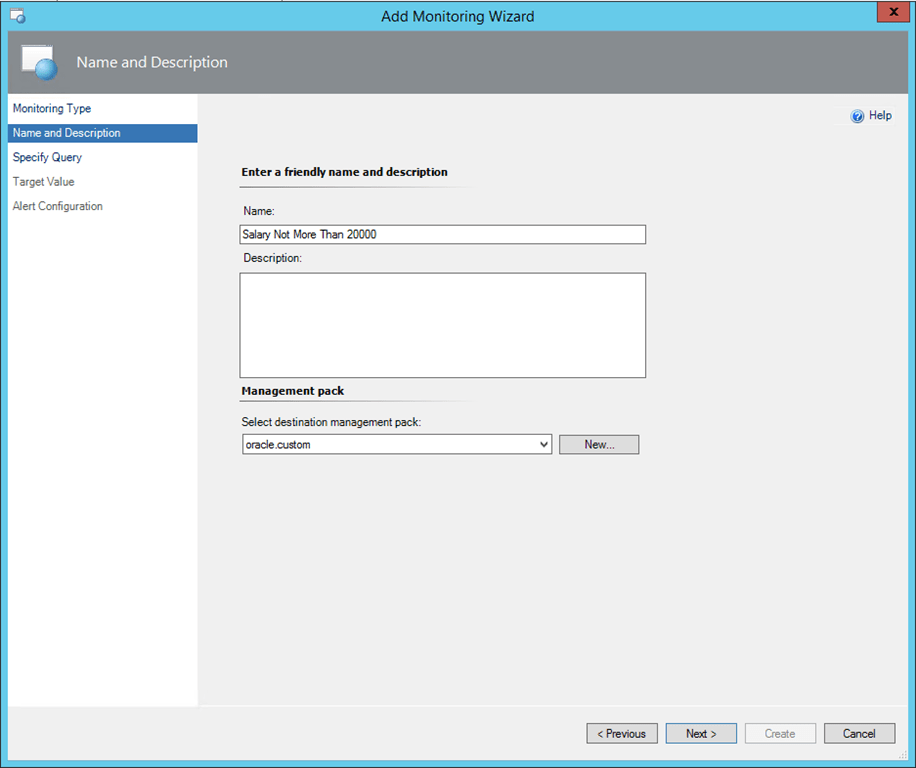
Task: Select the Target Value step
Action: pos(43,182)
